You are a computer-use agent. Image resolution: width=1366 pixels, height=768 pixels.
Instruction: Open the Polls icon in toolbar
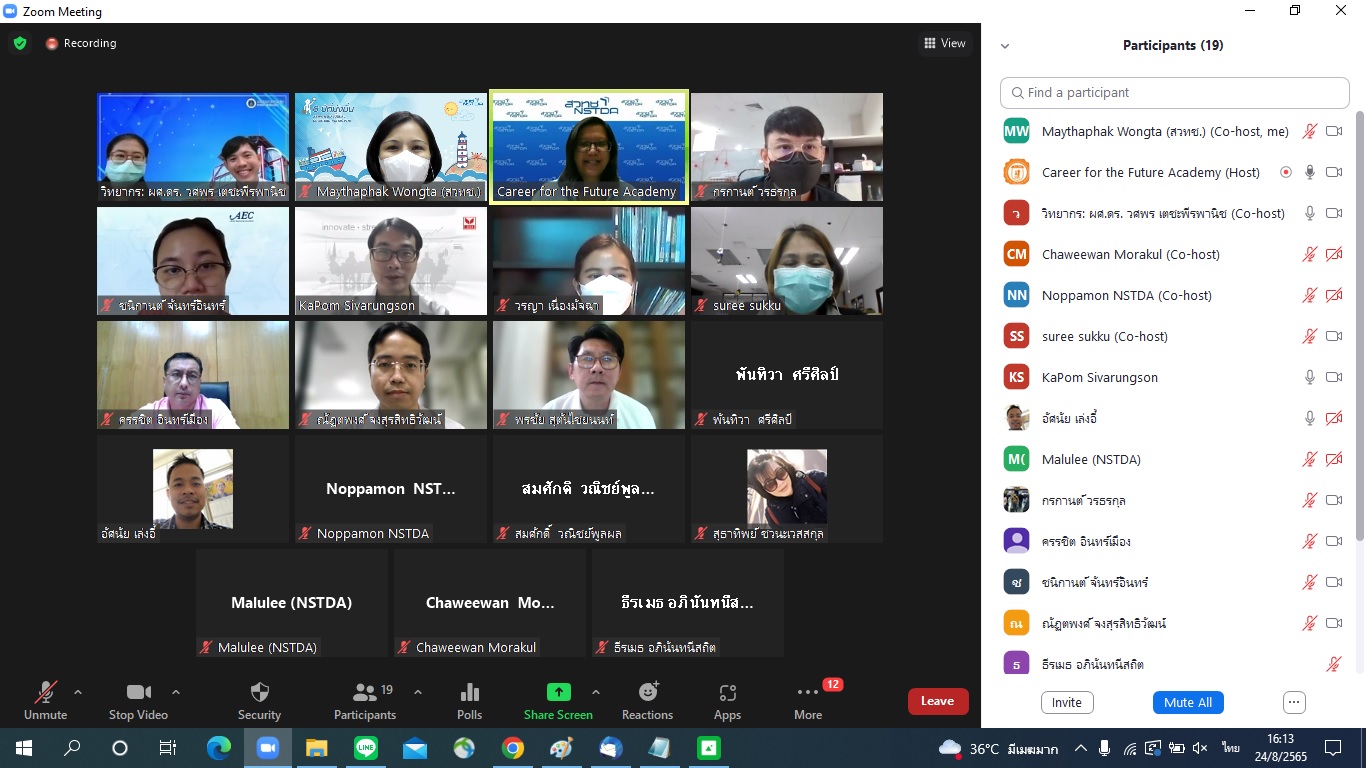(x=469, y=693)
